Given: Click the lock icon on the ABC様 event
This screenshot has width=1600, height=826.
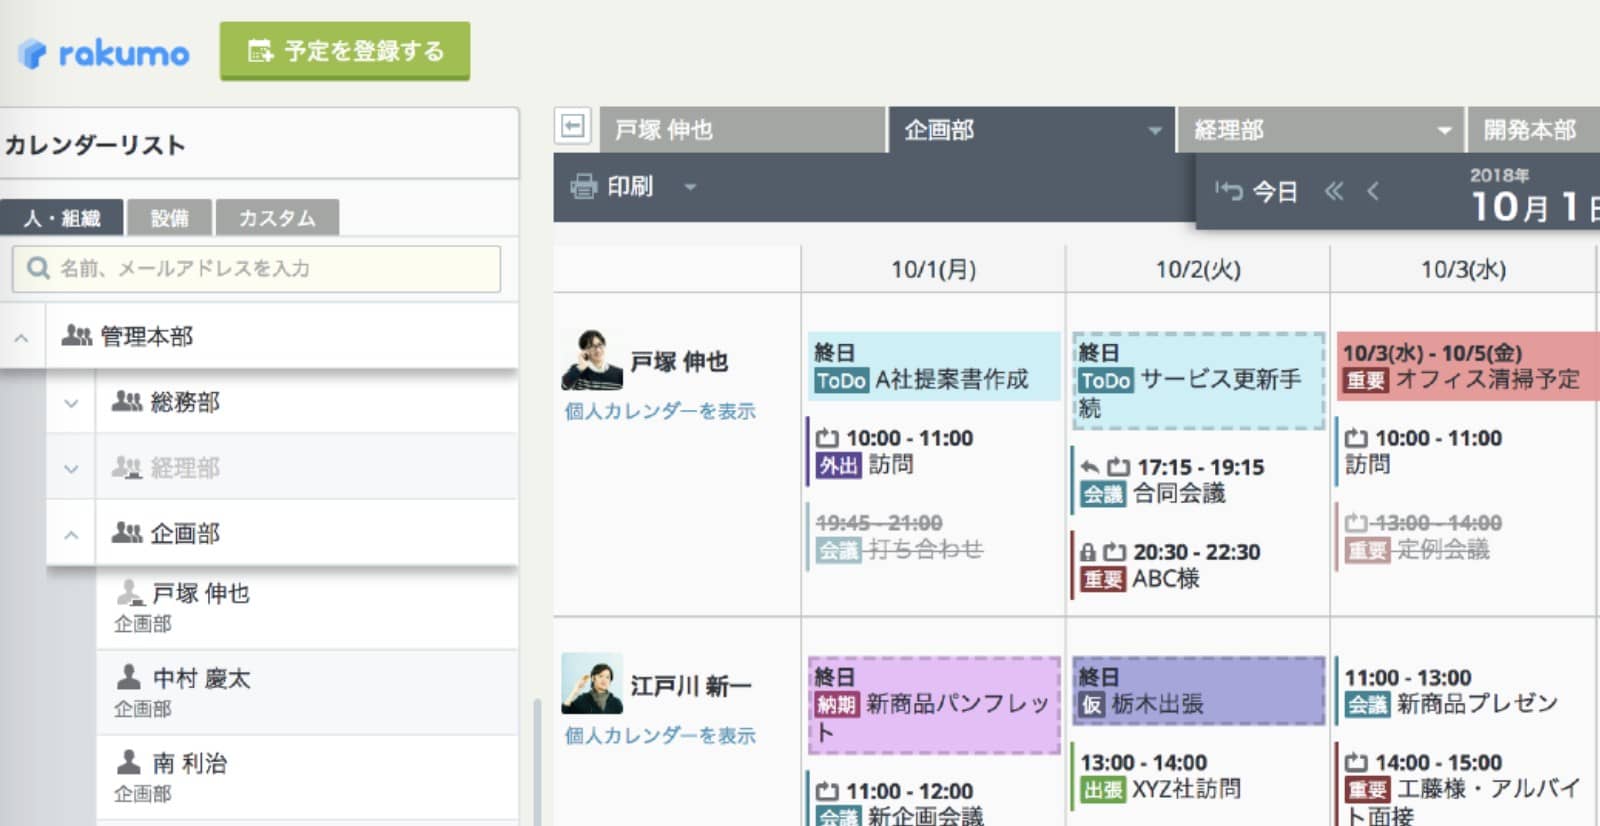Looking at the screenshot, I should click(x=1088, y=552).
